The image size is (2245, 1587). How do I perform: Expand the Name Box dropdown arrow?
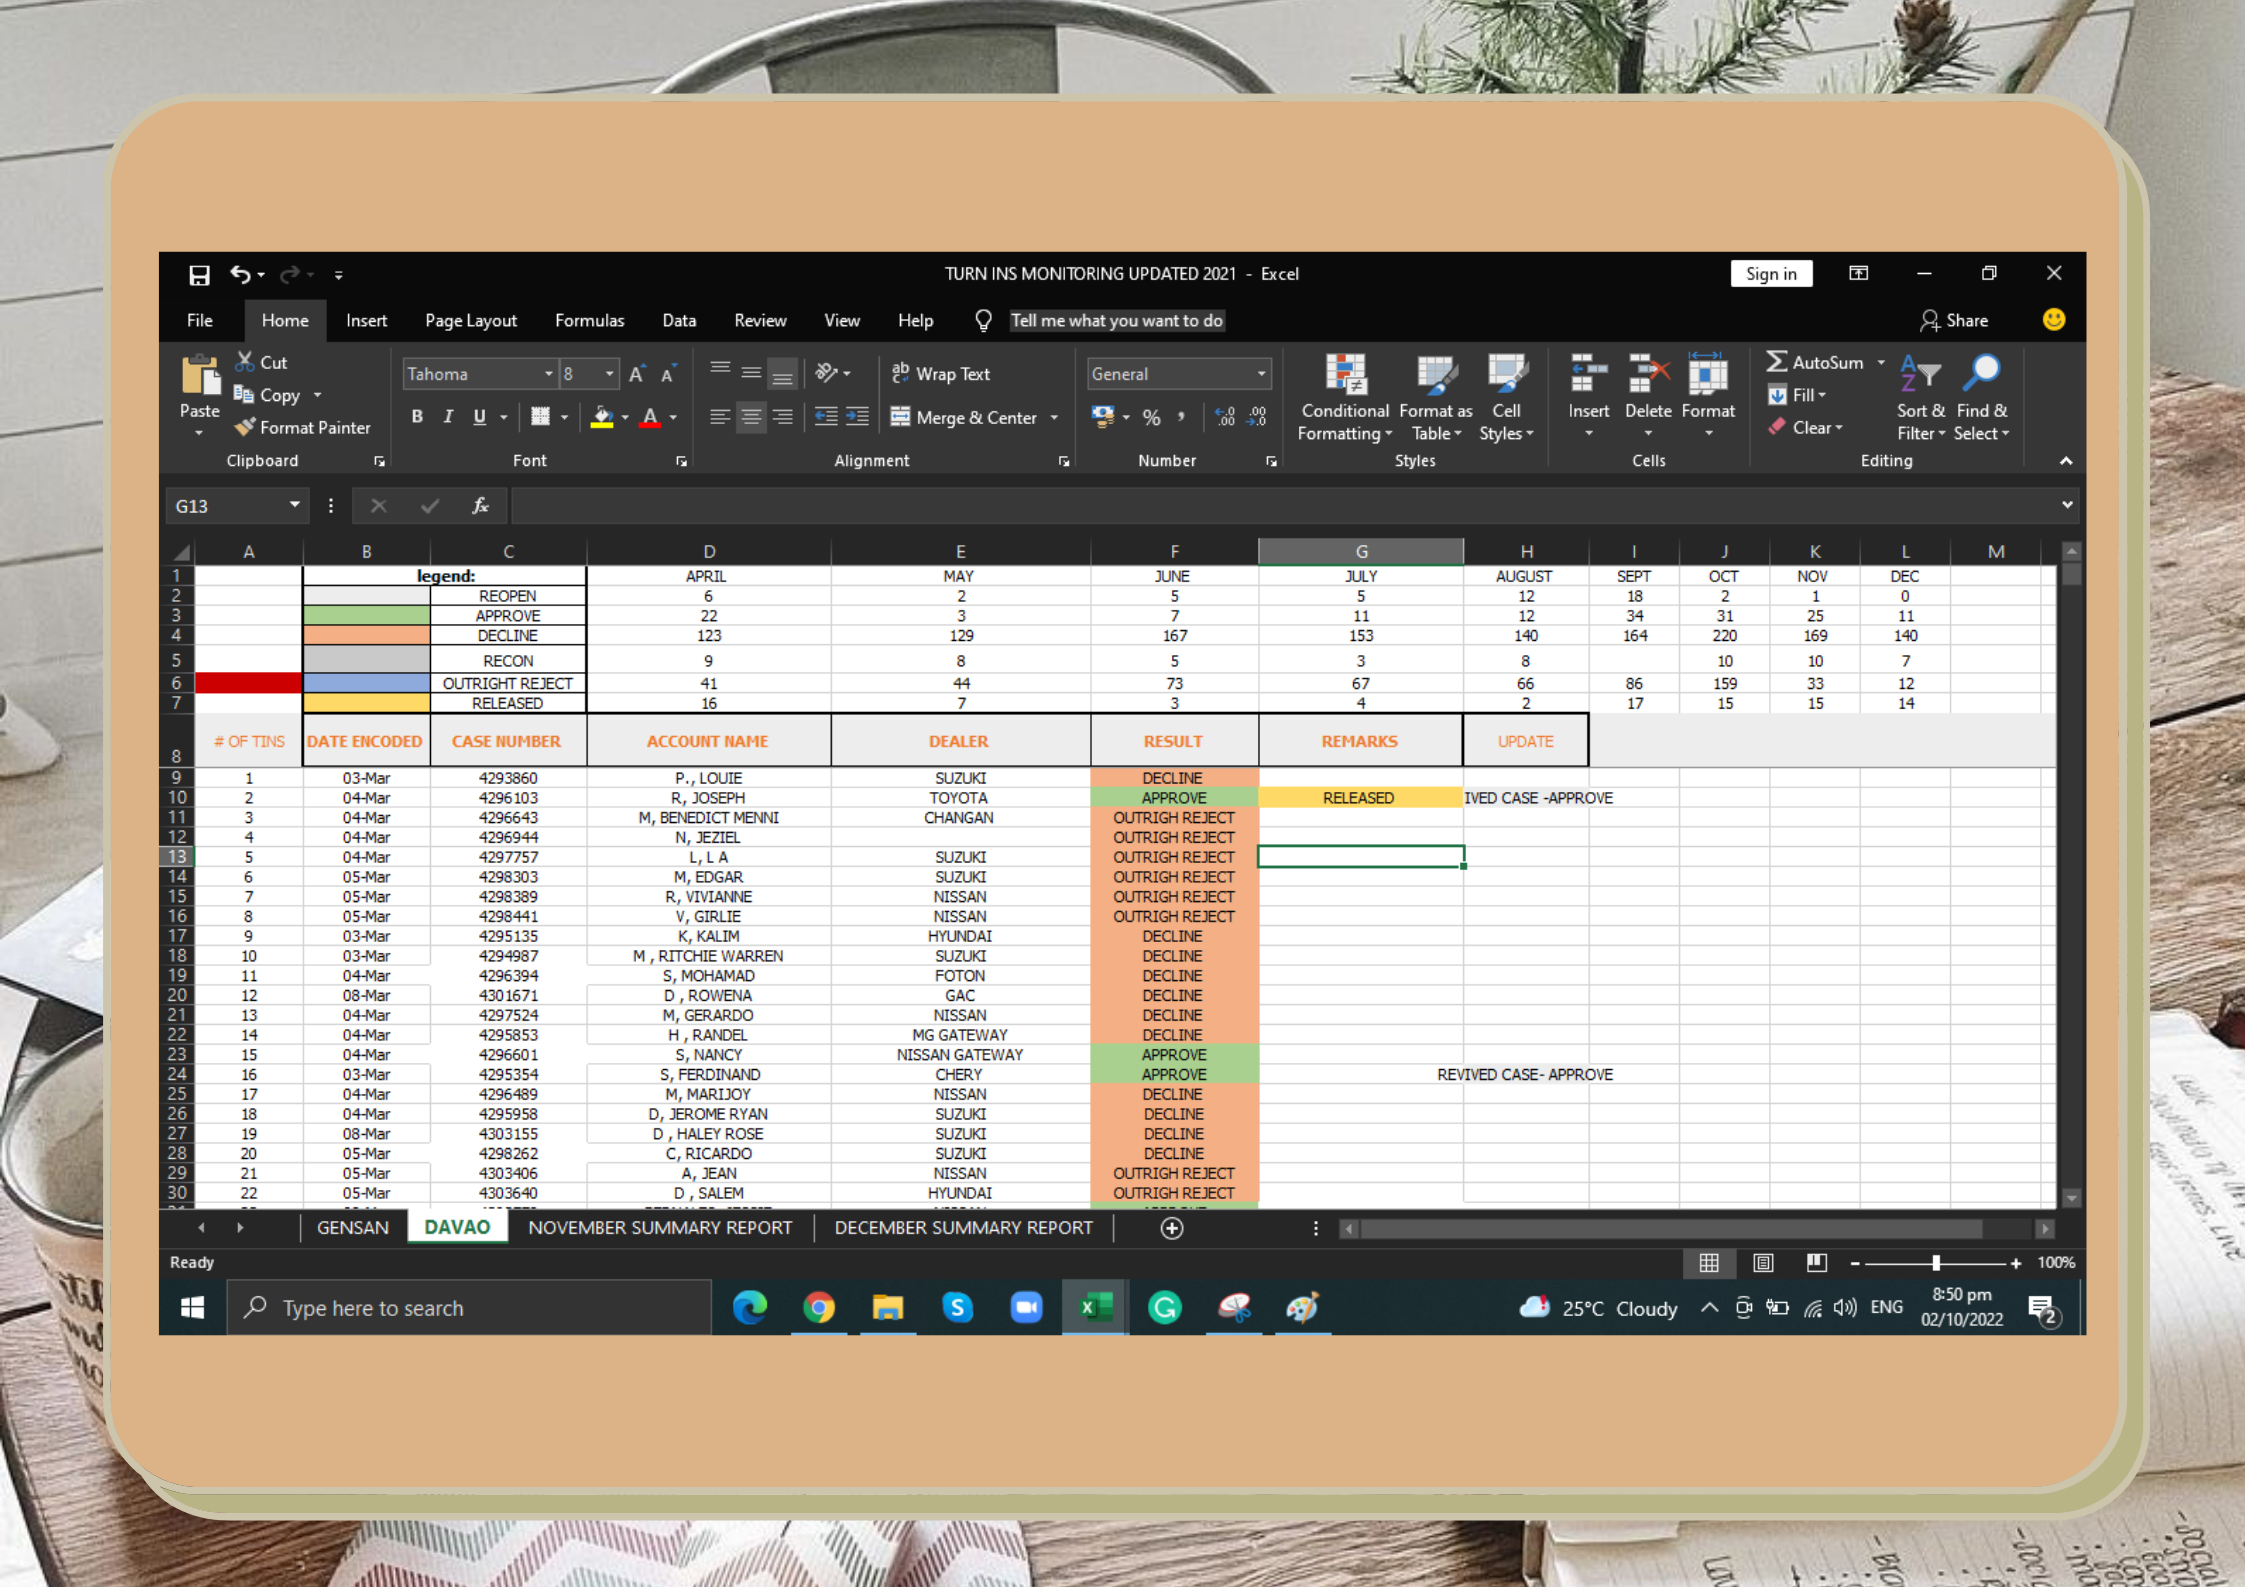[x=294, y=506]
